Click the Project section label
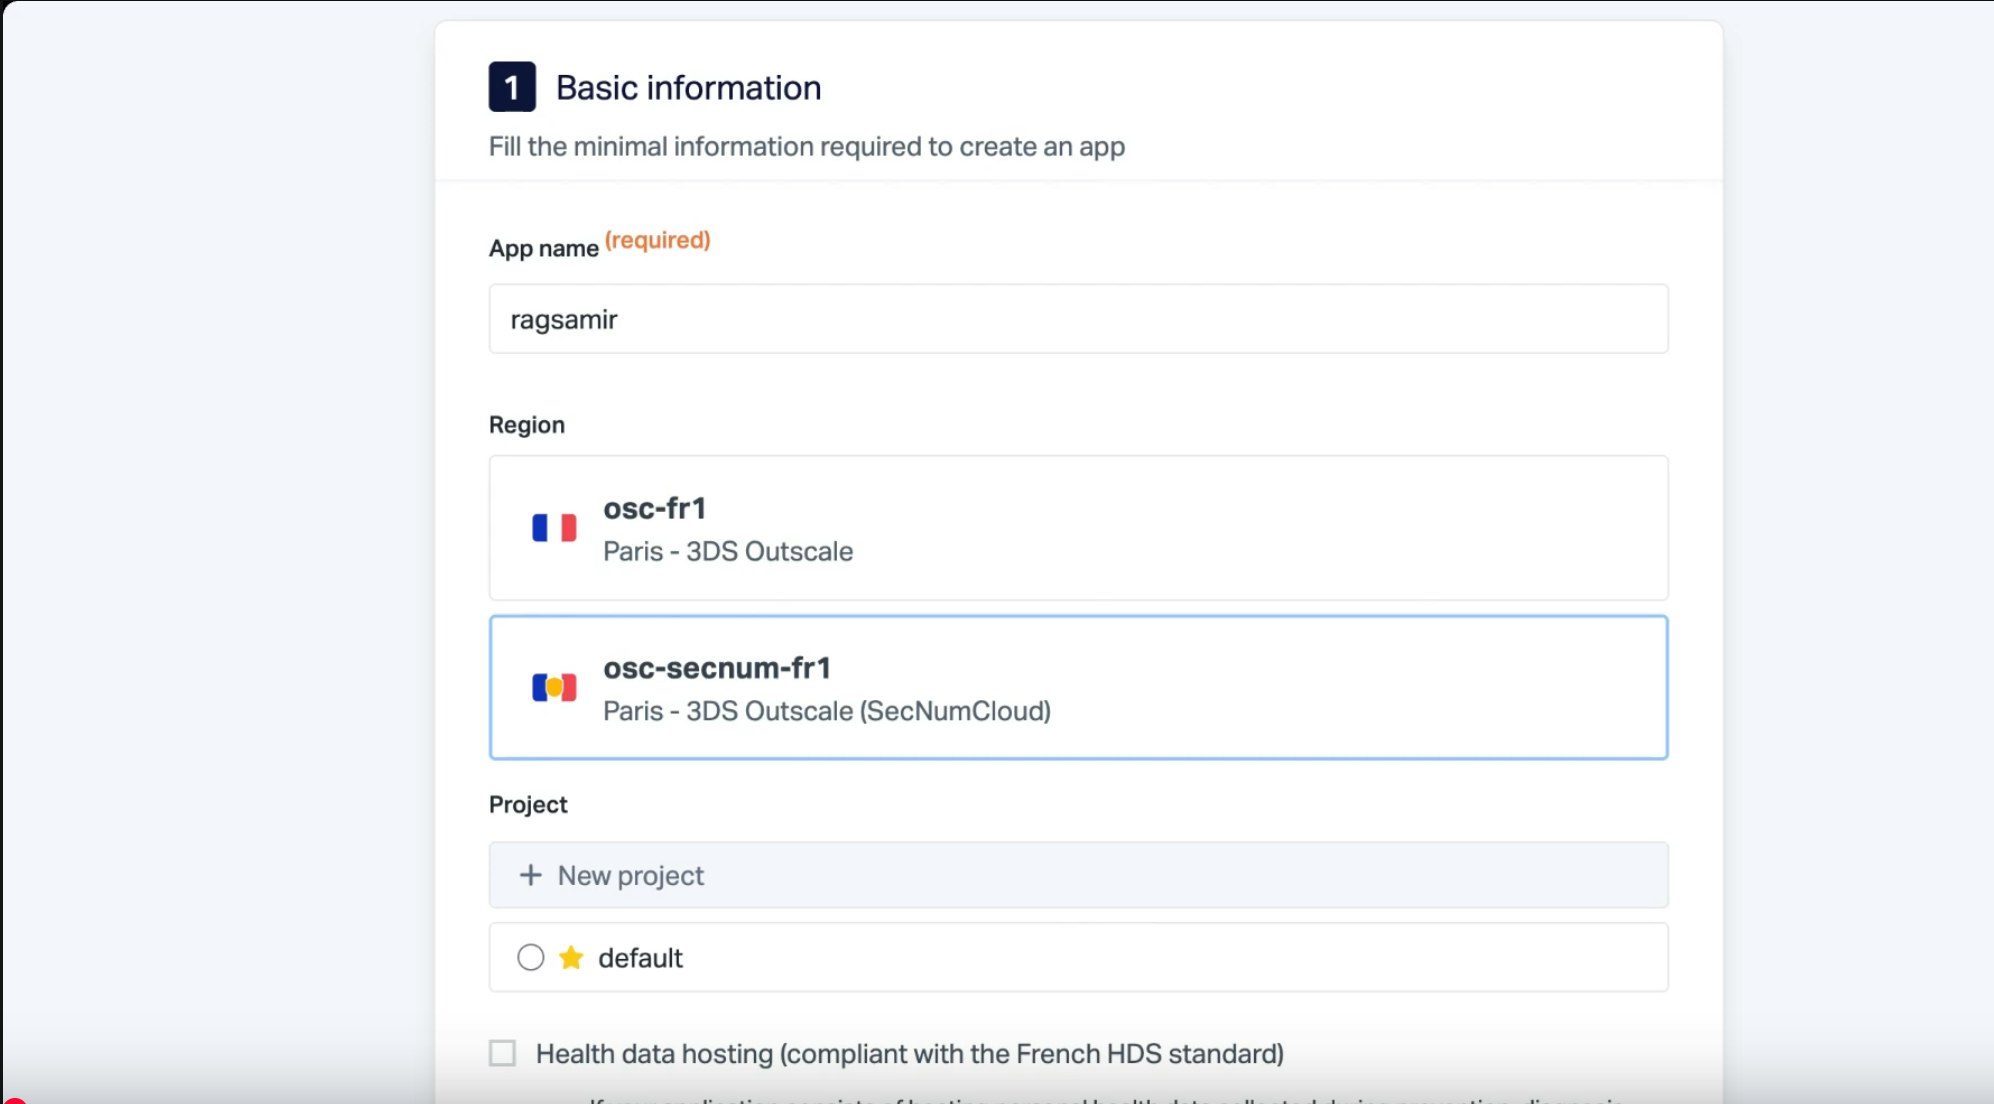Viewport: 1994px width, 1104px height. [527, 803]
